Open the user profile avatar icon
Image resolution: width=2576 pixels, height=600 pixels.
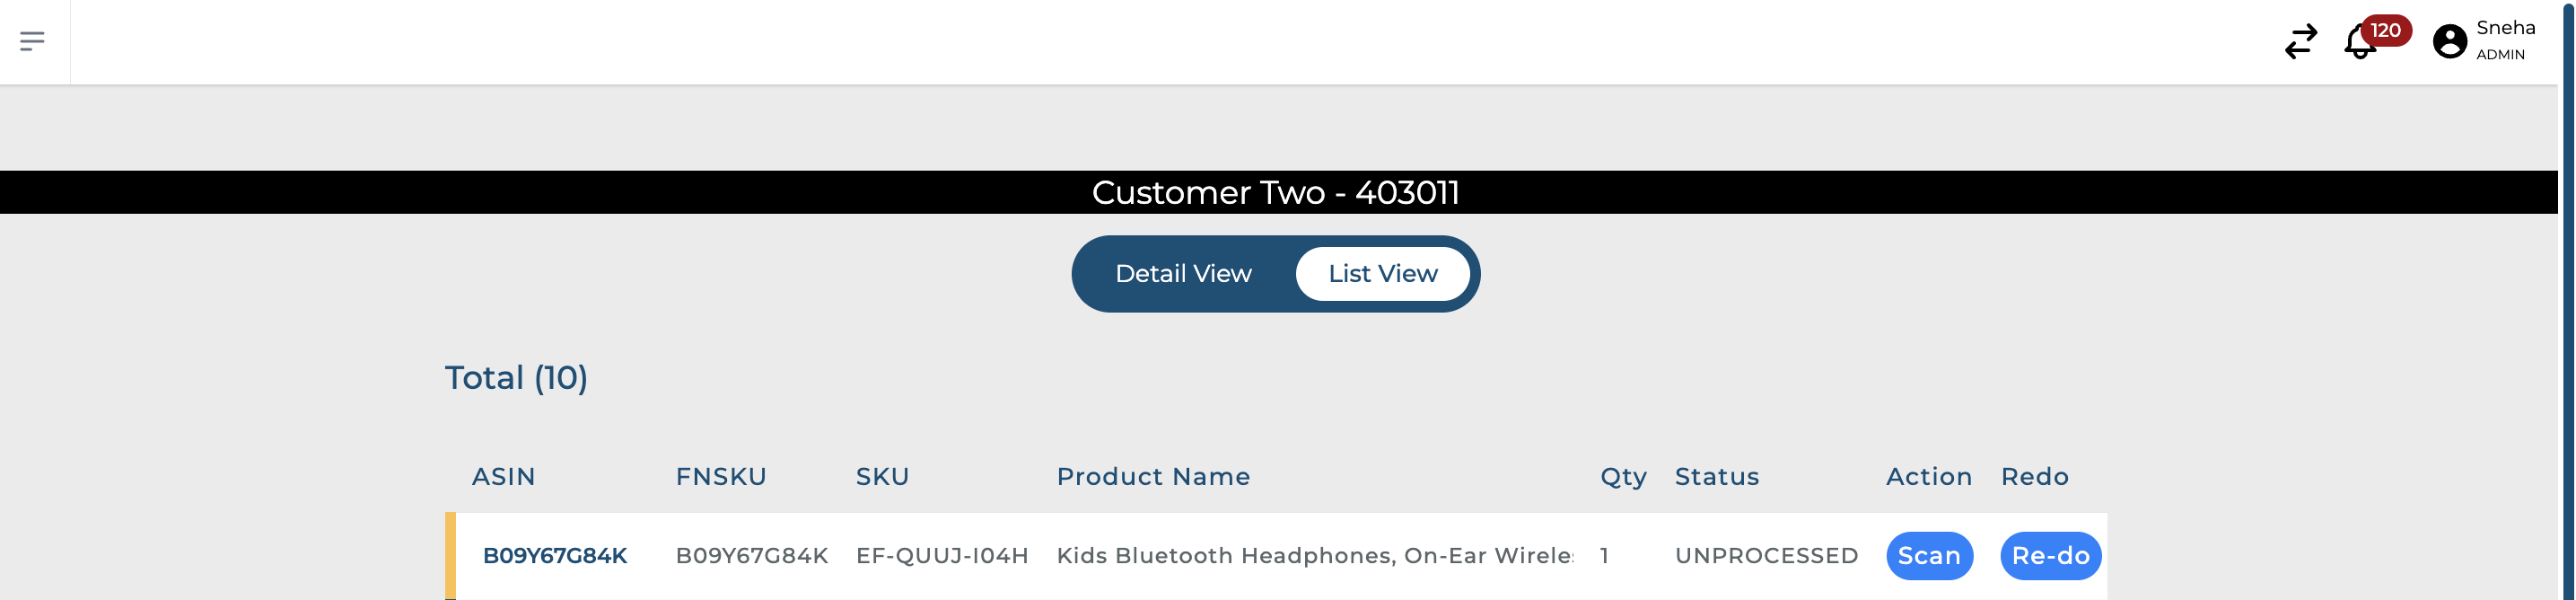(x=2449, y=41)
